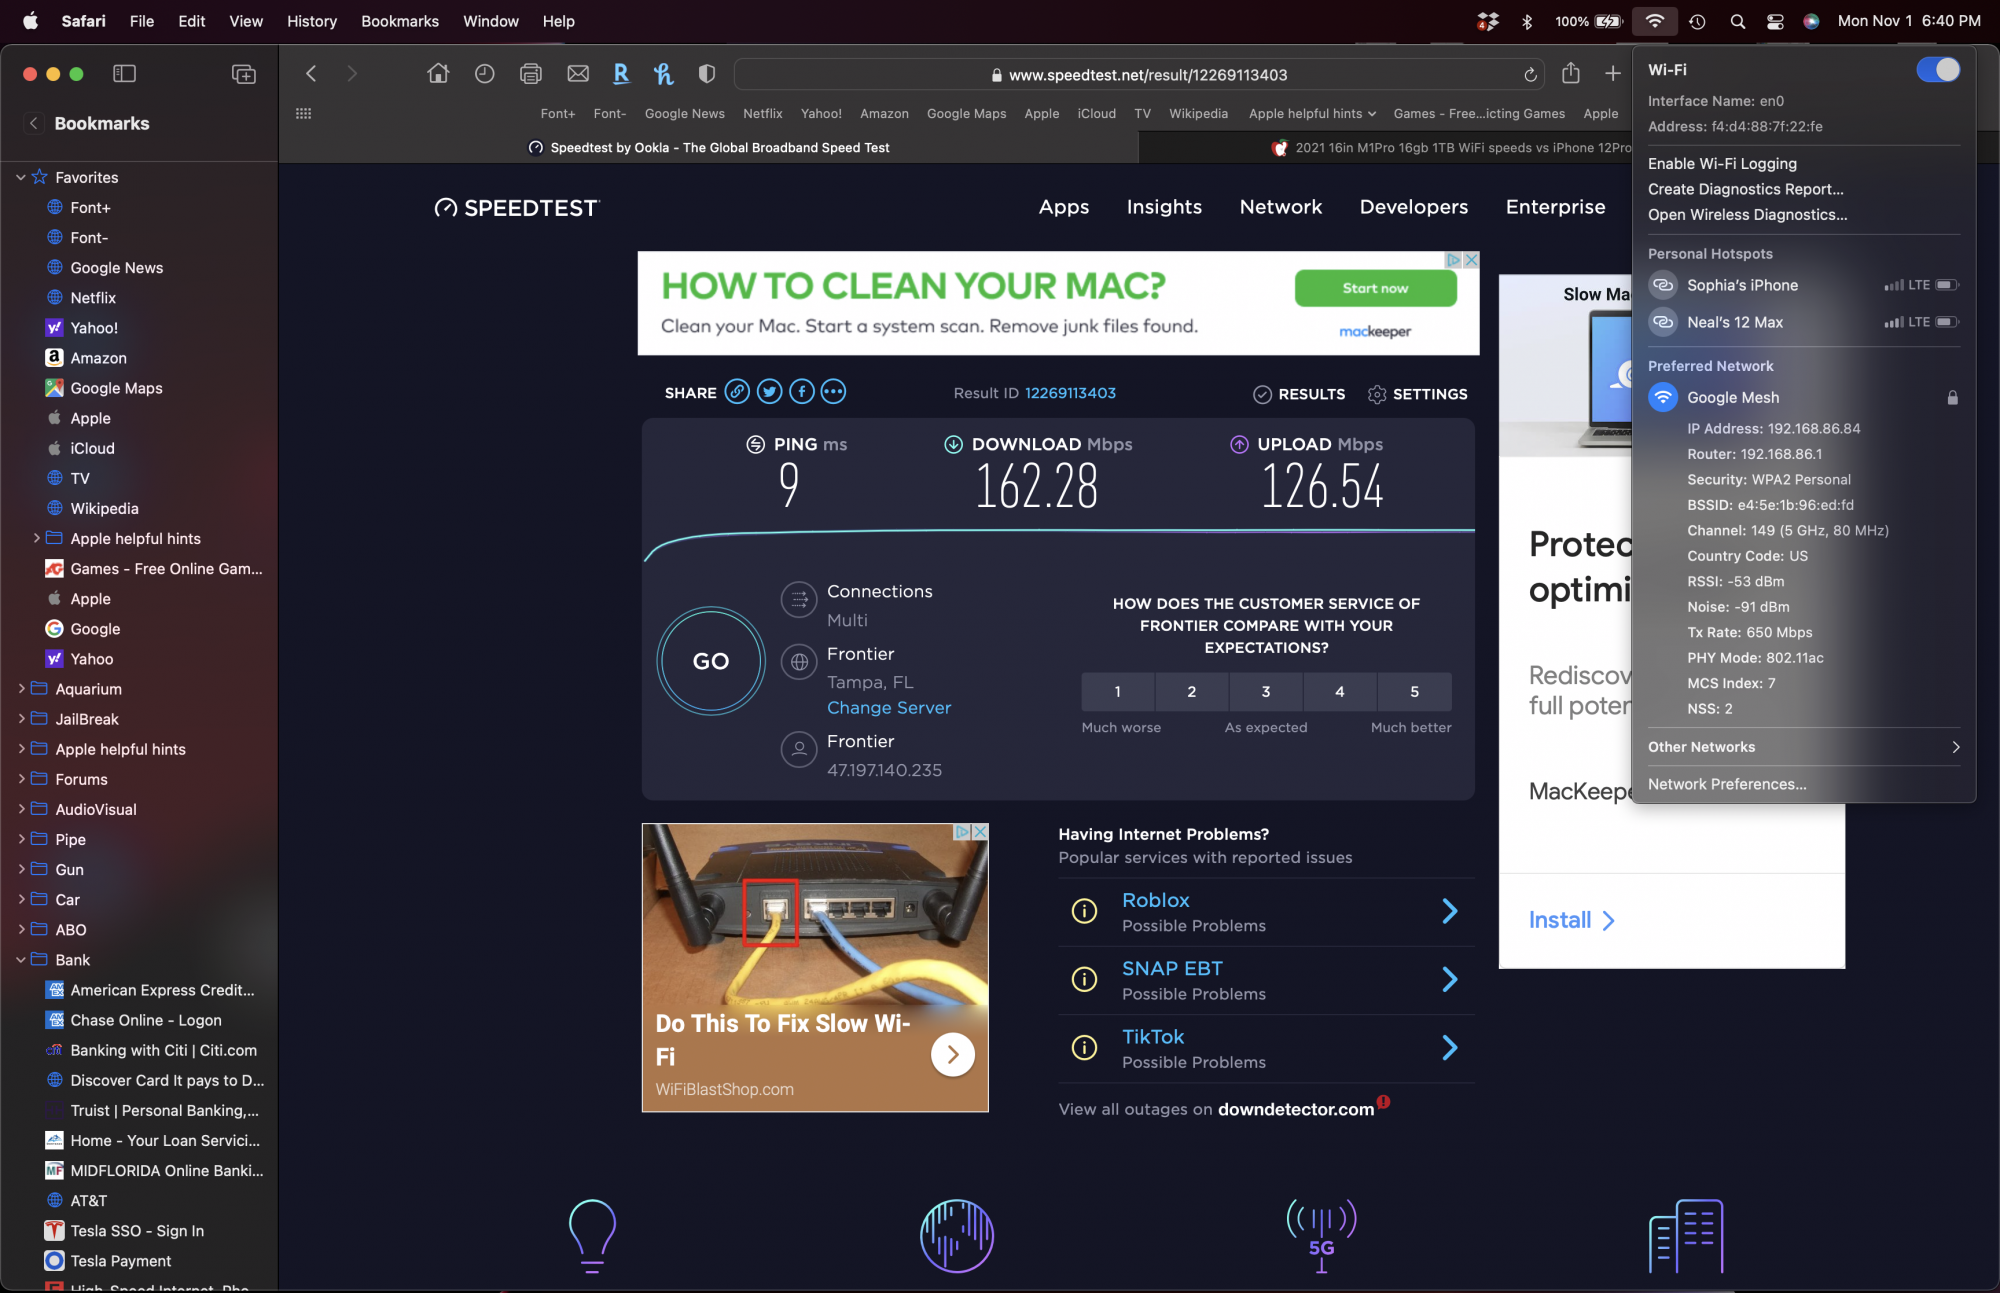Join Sophia's iPhone personal hotspot
This screenshot has width=2000, height=1293.
point(1803,285)
